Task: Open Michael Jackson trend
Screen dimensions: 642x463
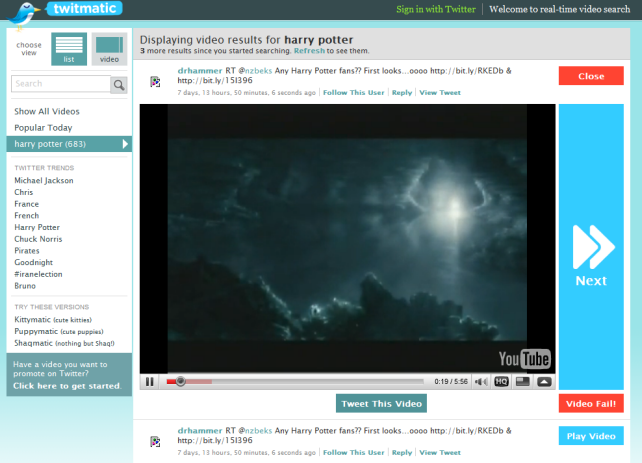Action: click(44, 181)
